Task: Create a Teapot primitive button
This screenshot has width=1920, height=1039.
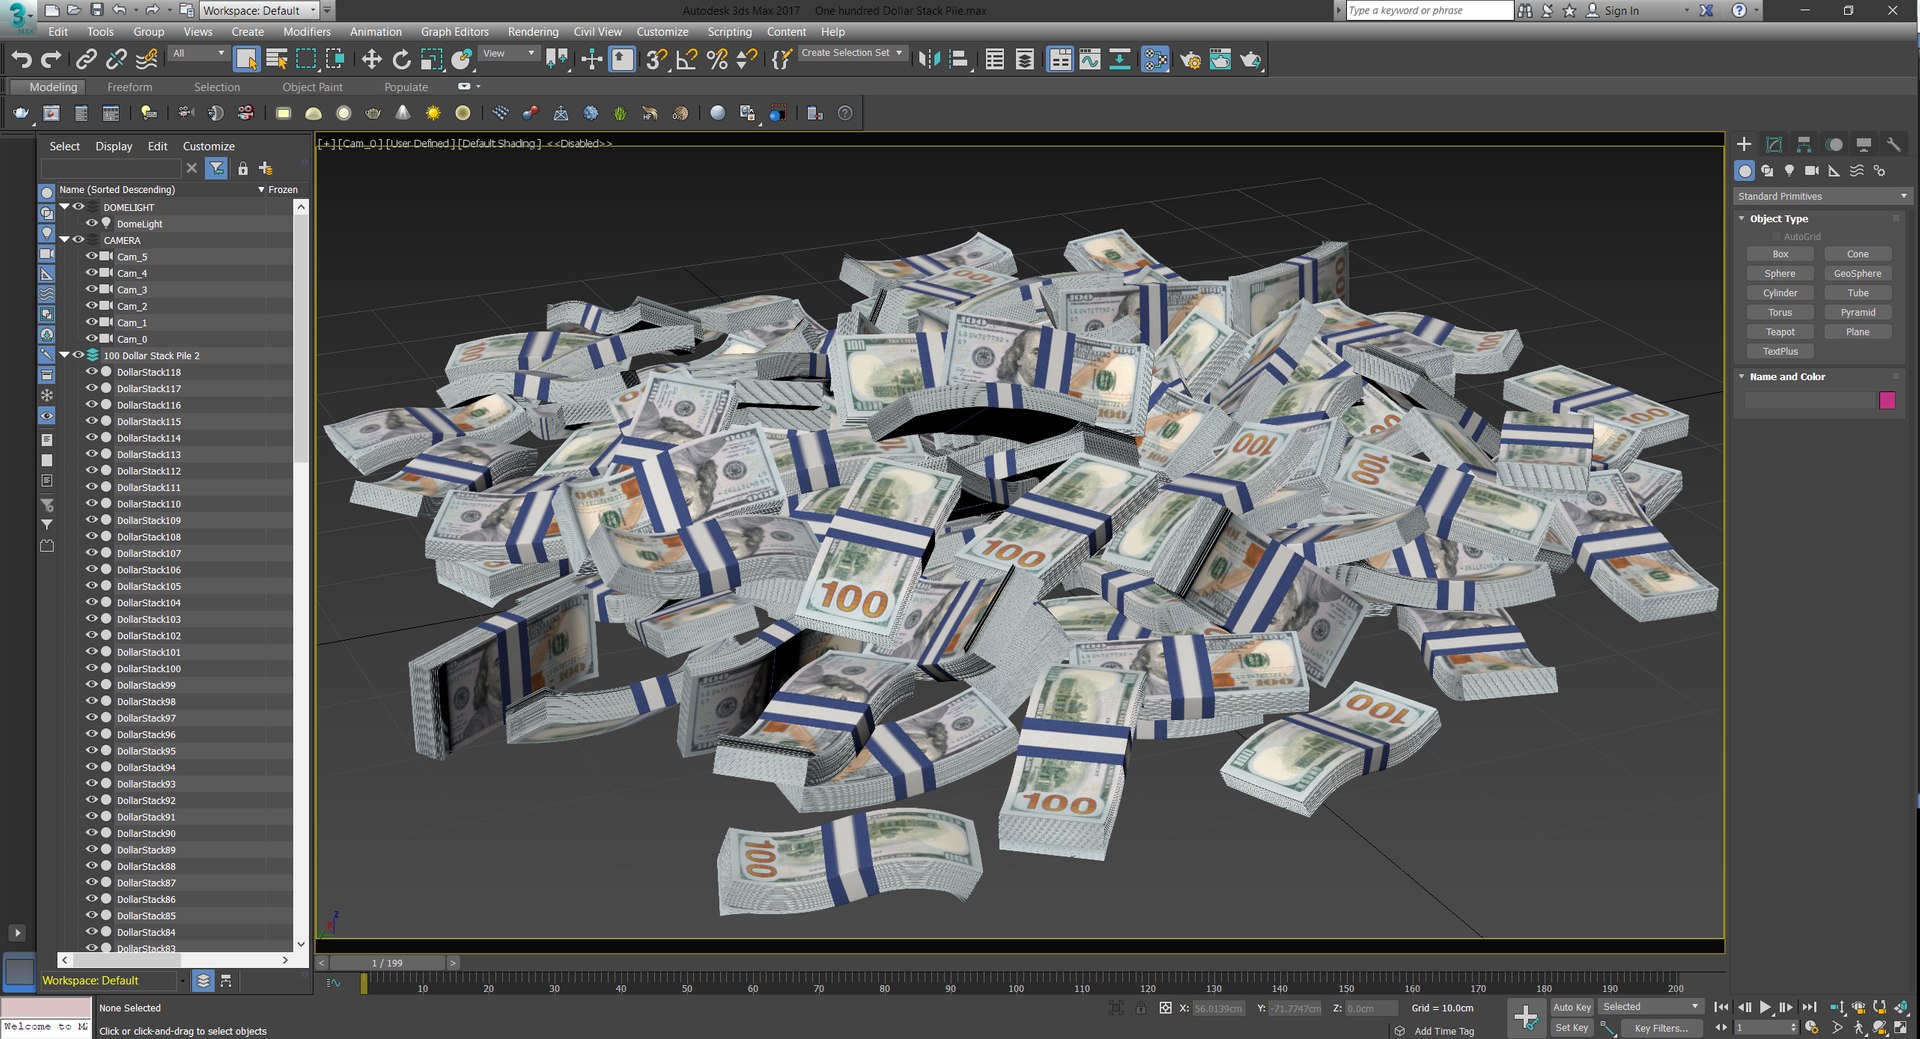Action: (x=1780, y=332)
